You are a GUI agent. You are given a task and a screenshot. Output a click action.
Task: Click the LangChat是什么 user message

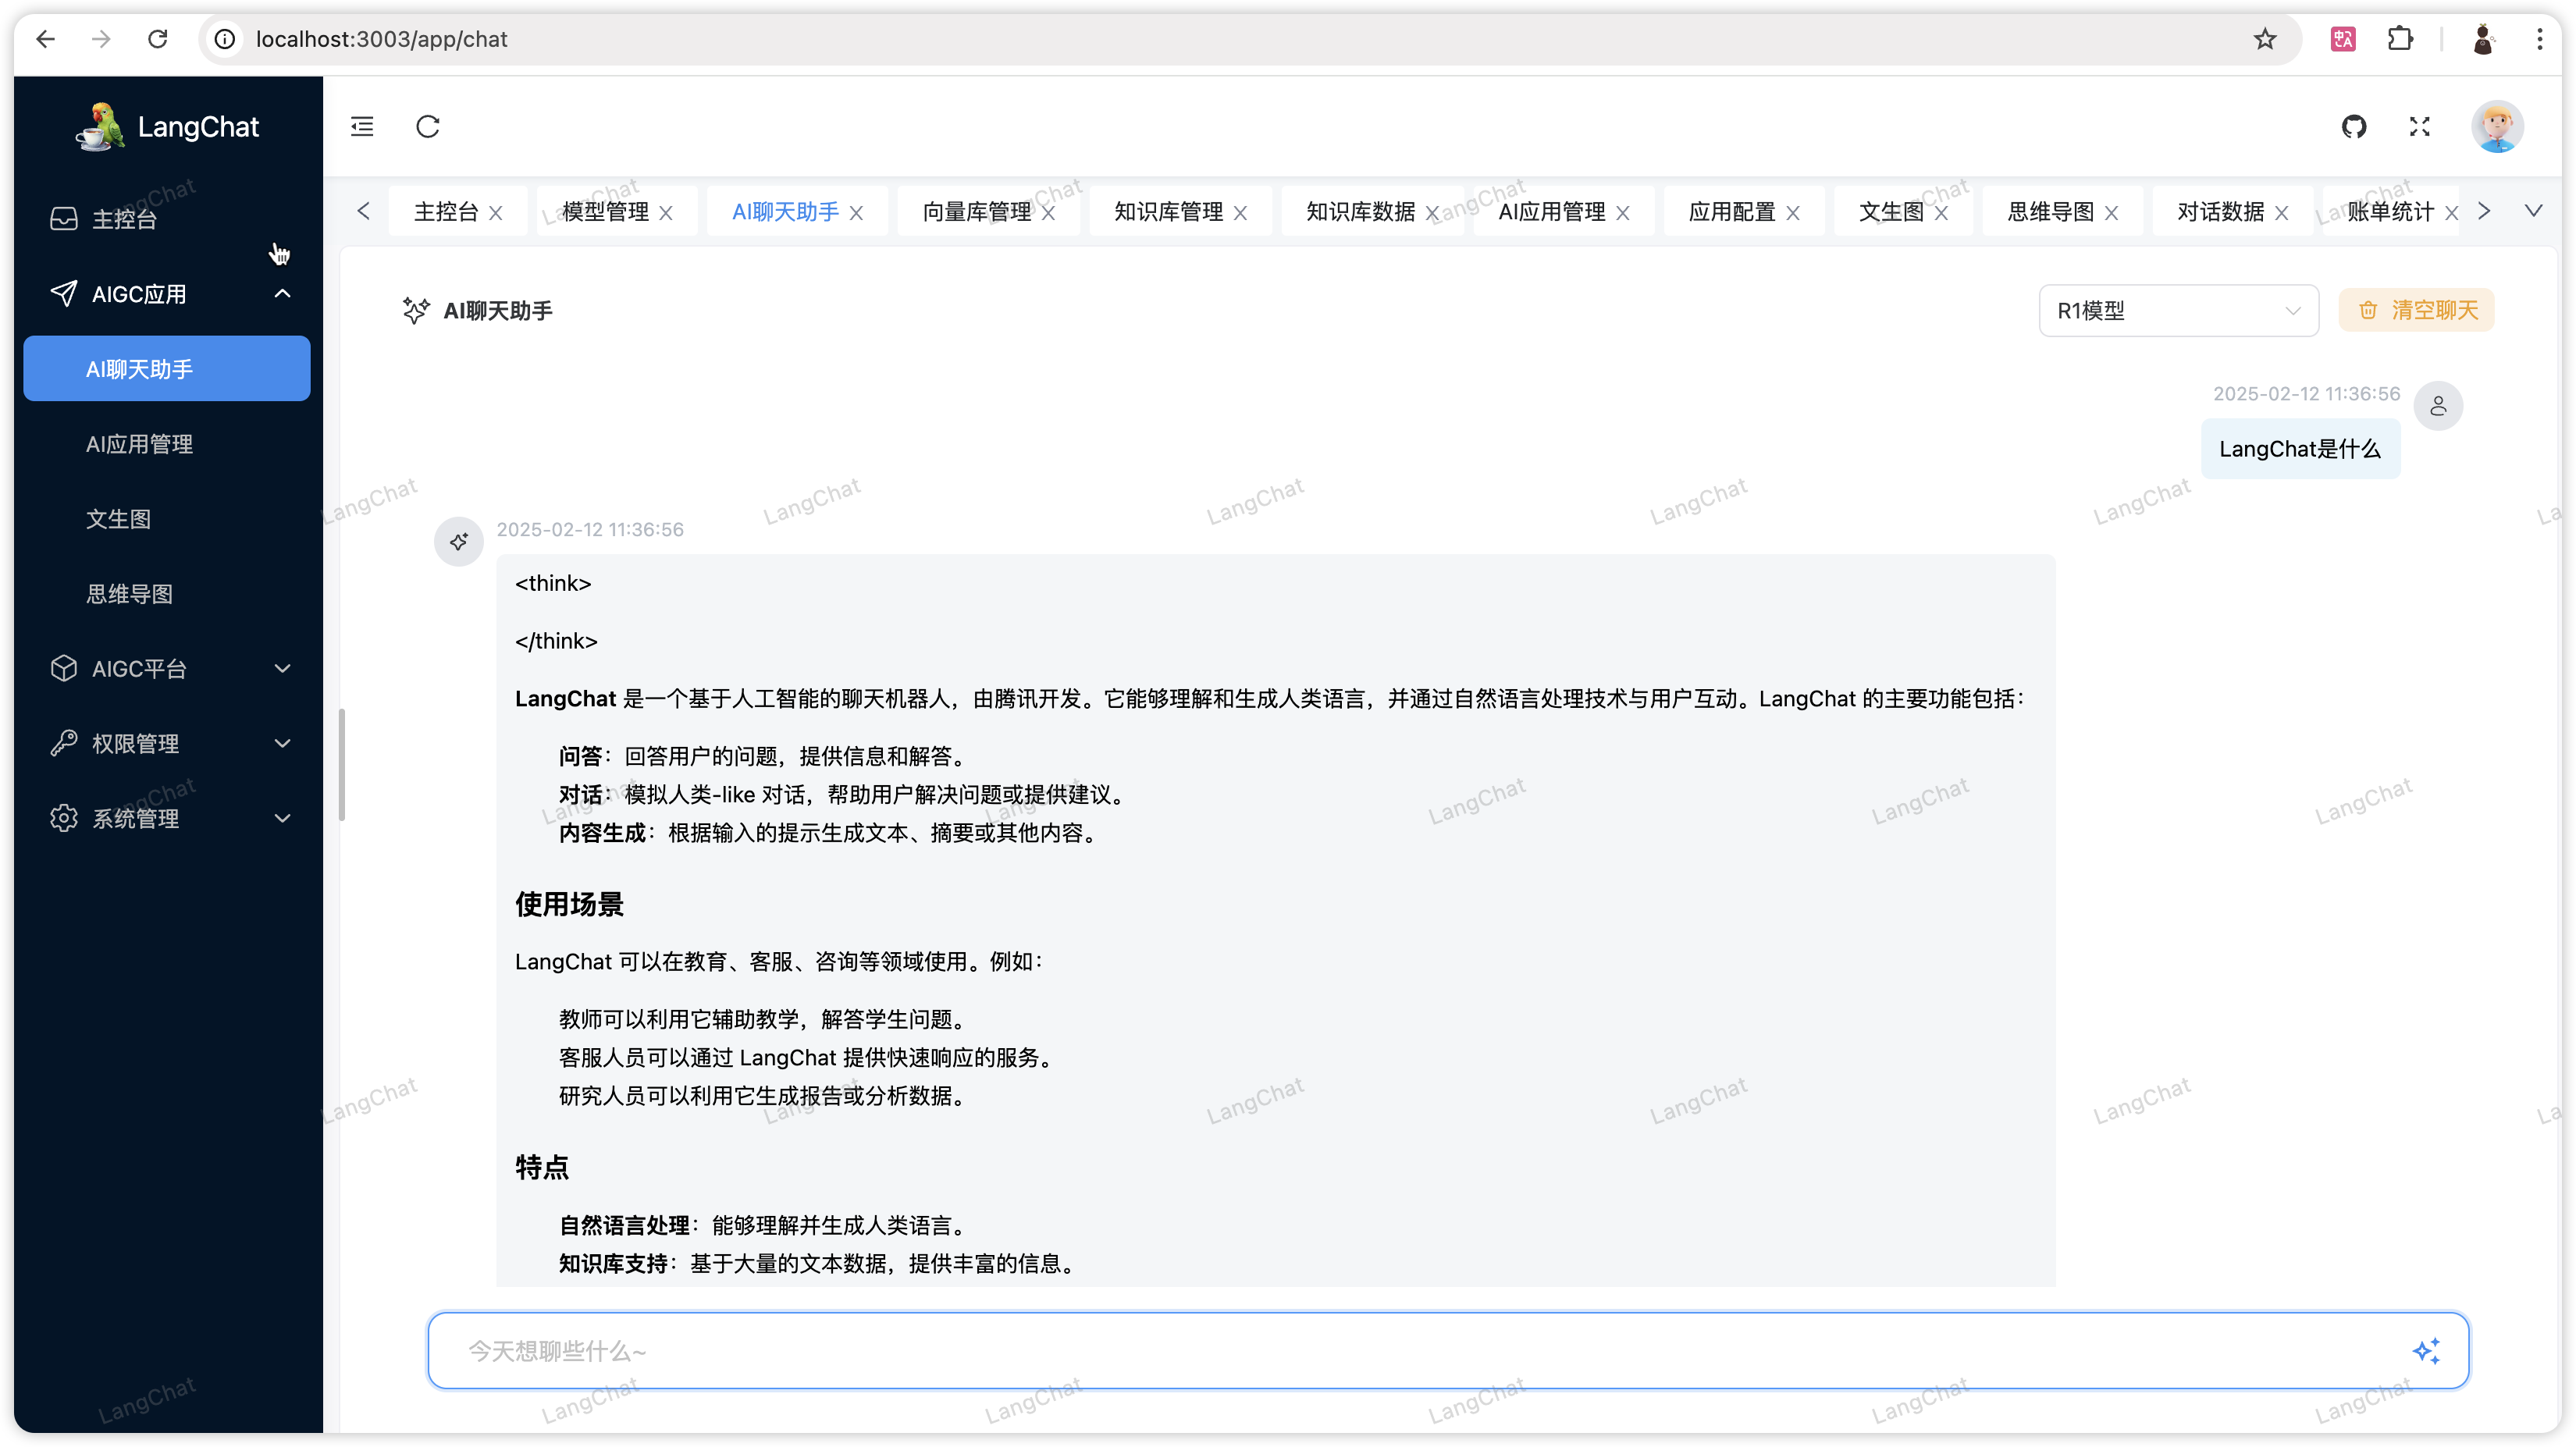(x=2300, y=449)
